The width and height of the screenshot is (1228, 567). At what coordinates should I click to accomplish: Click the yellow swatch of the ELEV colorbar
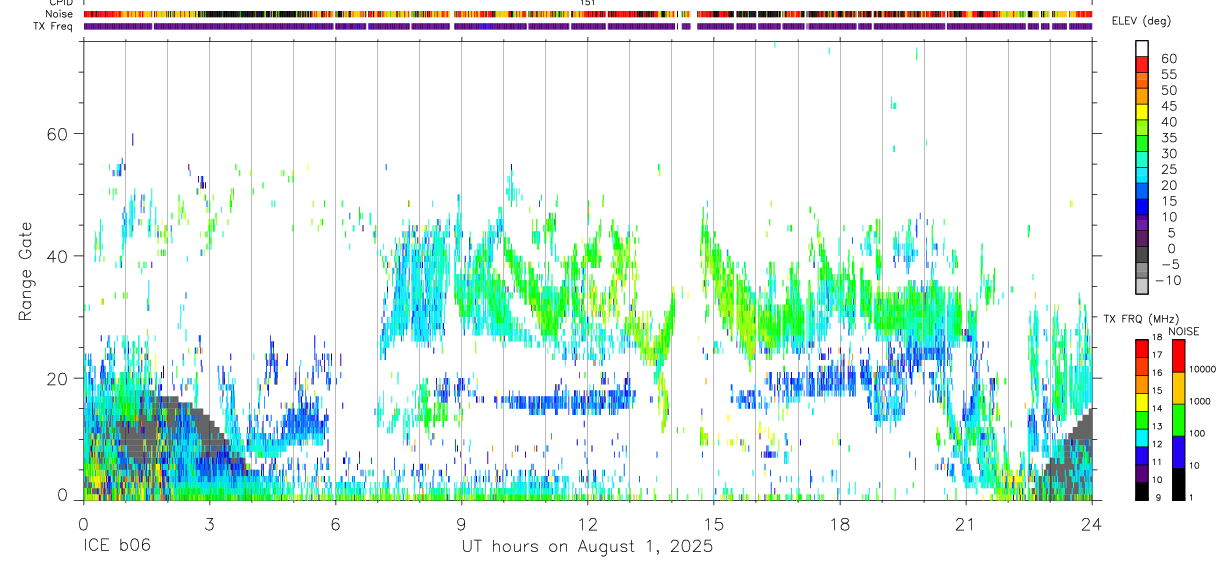[1143, 111]
